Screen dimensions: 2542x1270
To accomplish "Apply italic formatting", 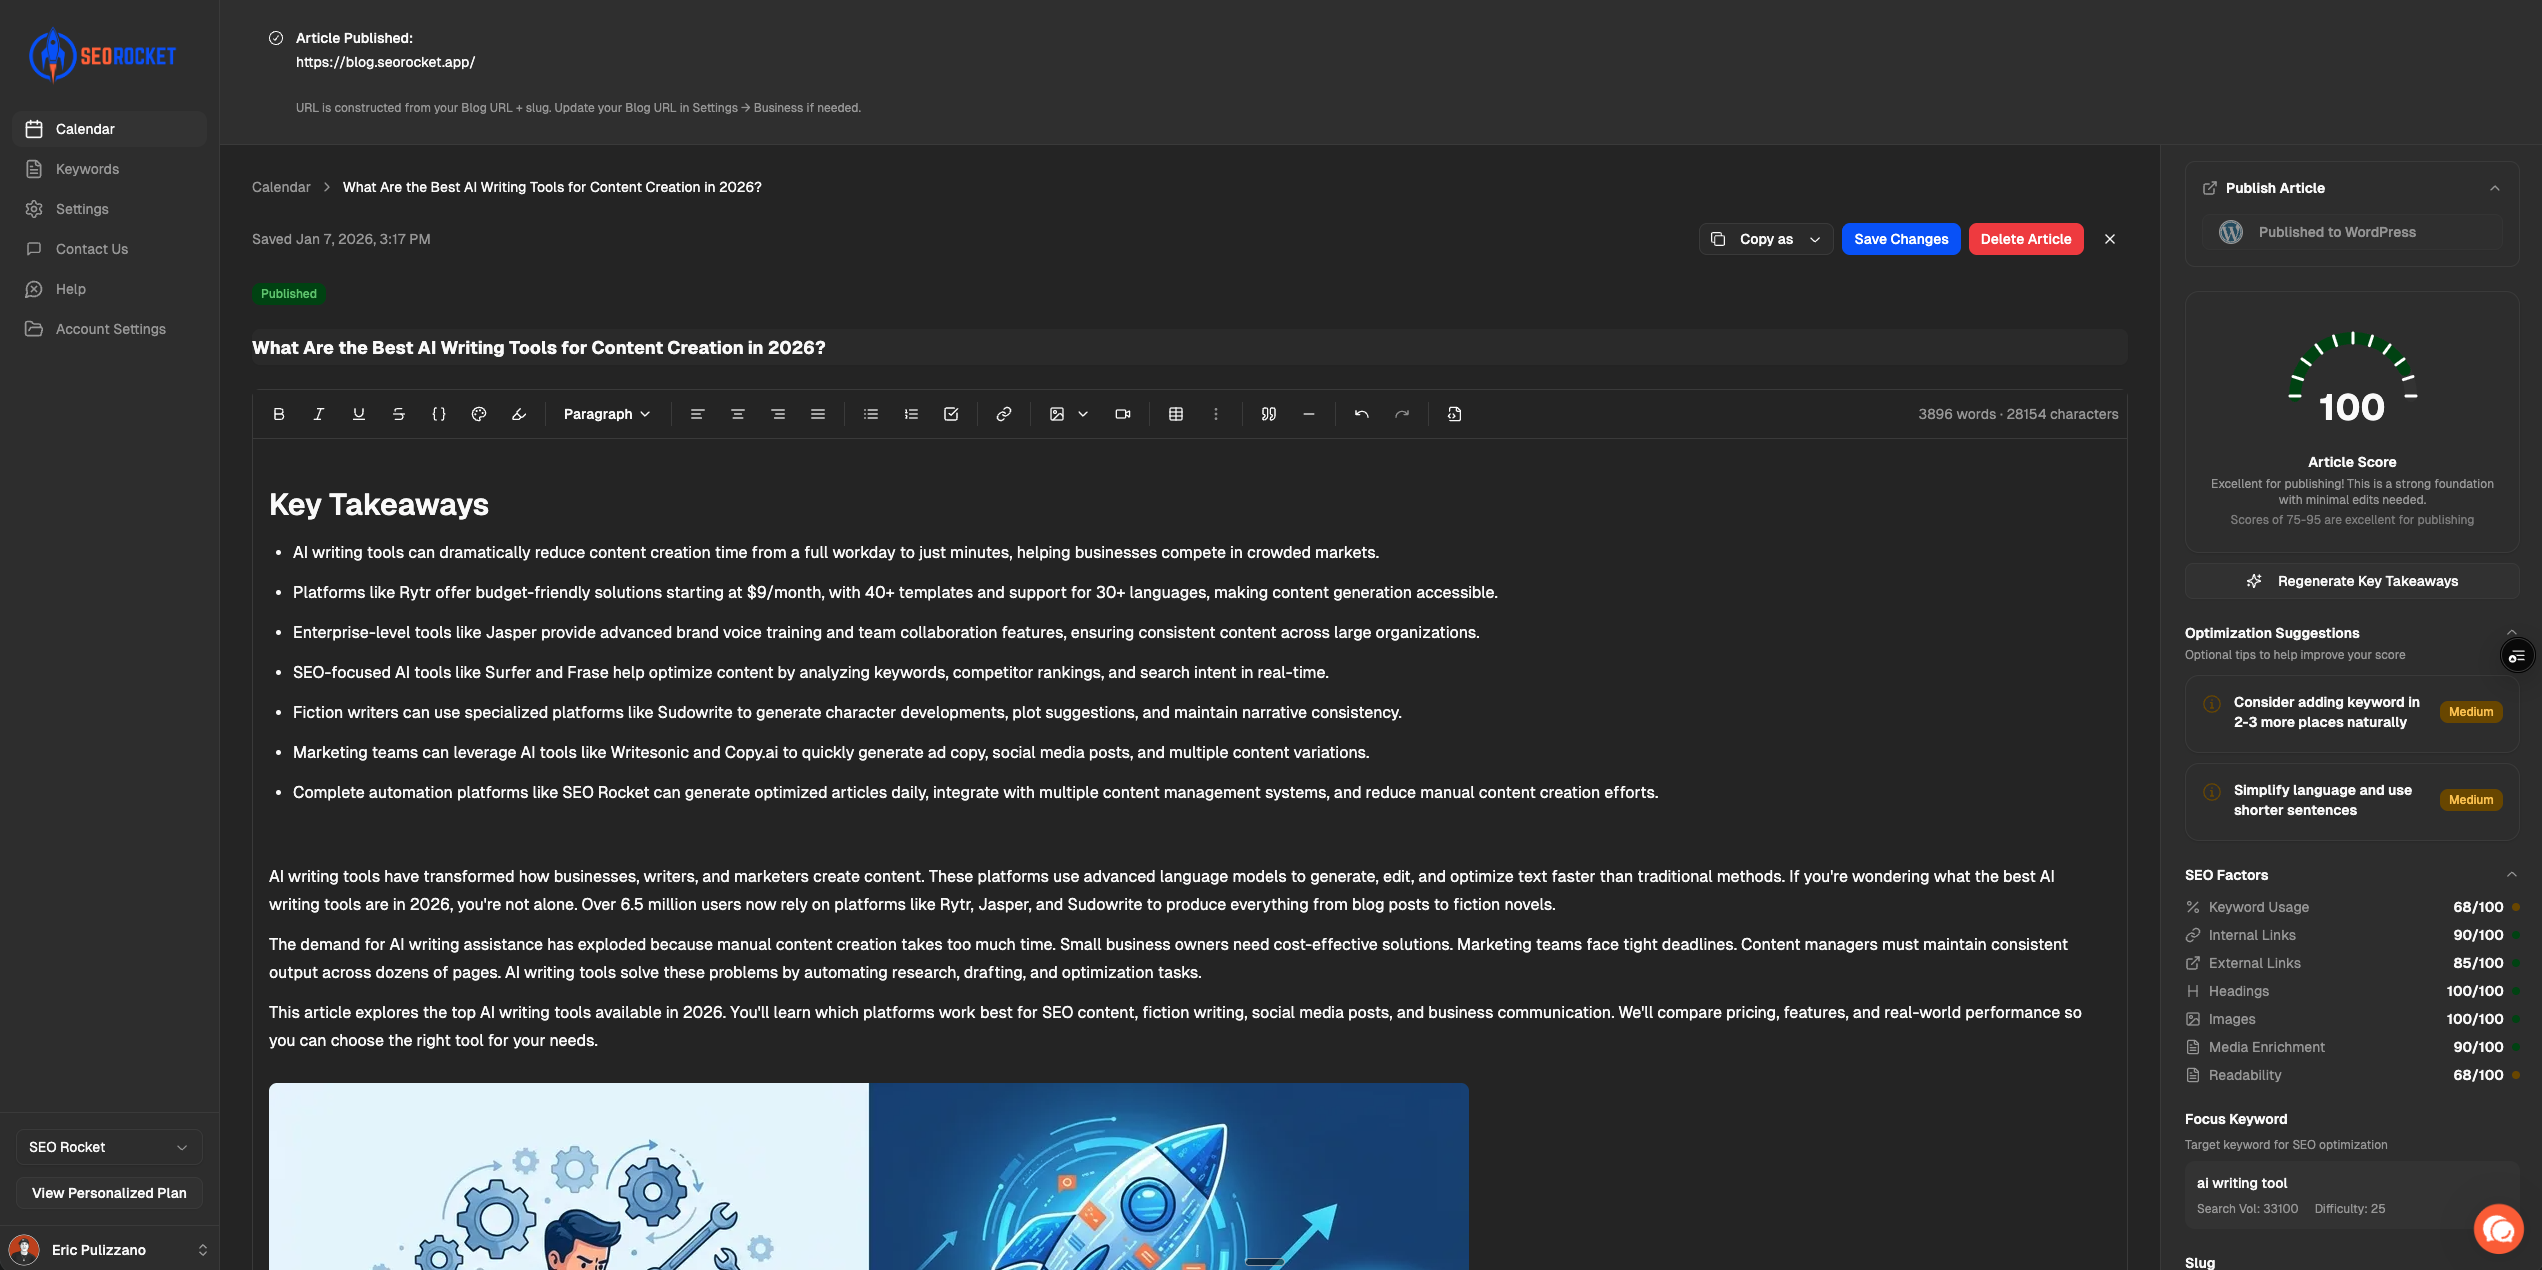I will [319, 414].
